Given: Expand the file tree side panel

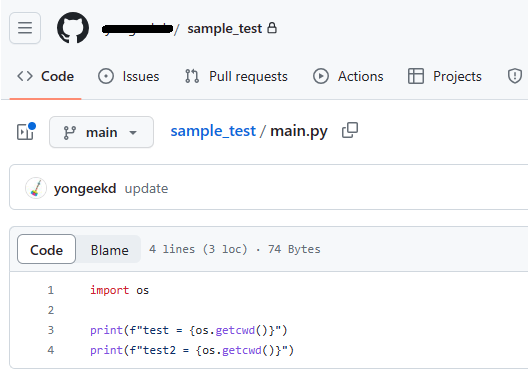Looking at the screenshot, I should point(26,131).
